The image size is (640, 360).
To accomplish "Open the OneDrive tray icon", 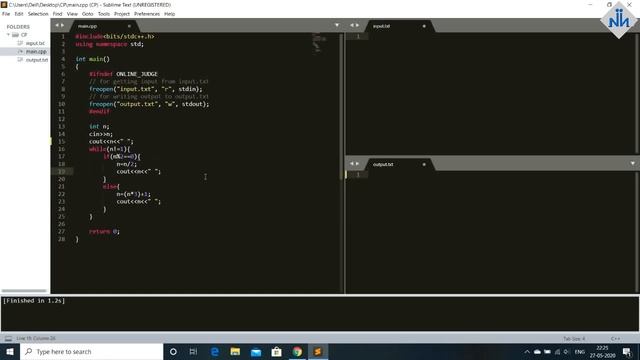I will (537, 352).
